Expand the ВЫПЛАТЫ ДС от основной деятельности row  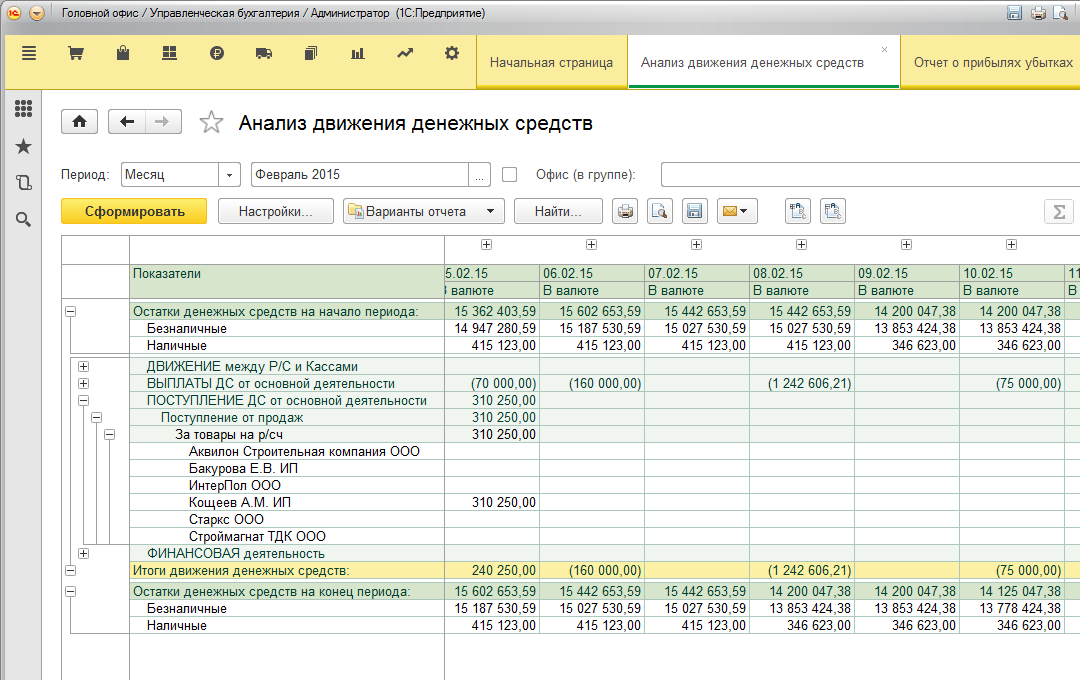click(84, 383)
